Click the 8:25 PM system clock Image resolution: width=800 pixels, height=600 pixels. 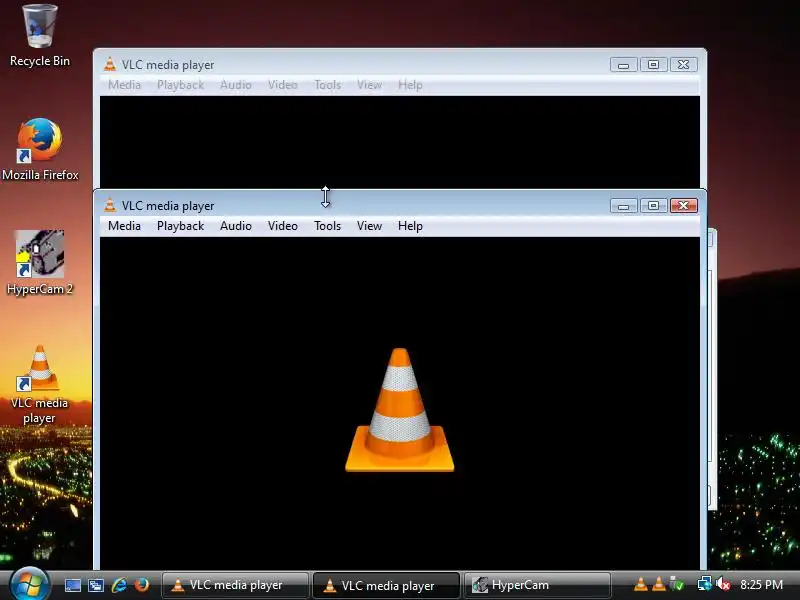click(x=761, y=585)
